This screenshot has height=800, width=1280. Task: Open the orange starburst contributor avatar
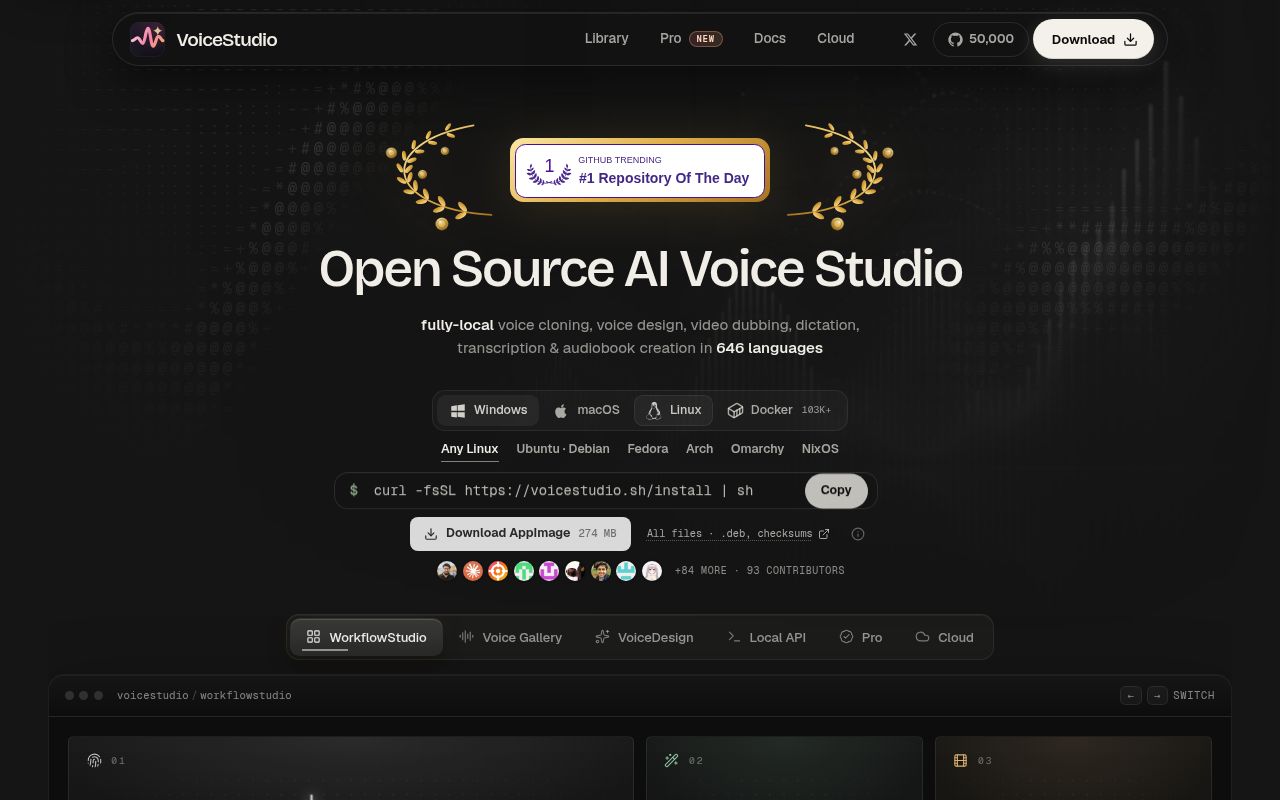[473, 571]
